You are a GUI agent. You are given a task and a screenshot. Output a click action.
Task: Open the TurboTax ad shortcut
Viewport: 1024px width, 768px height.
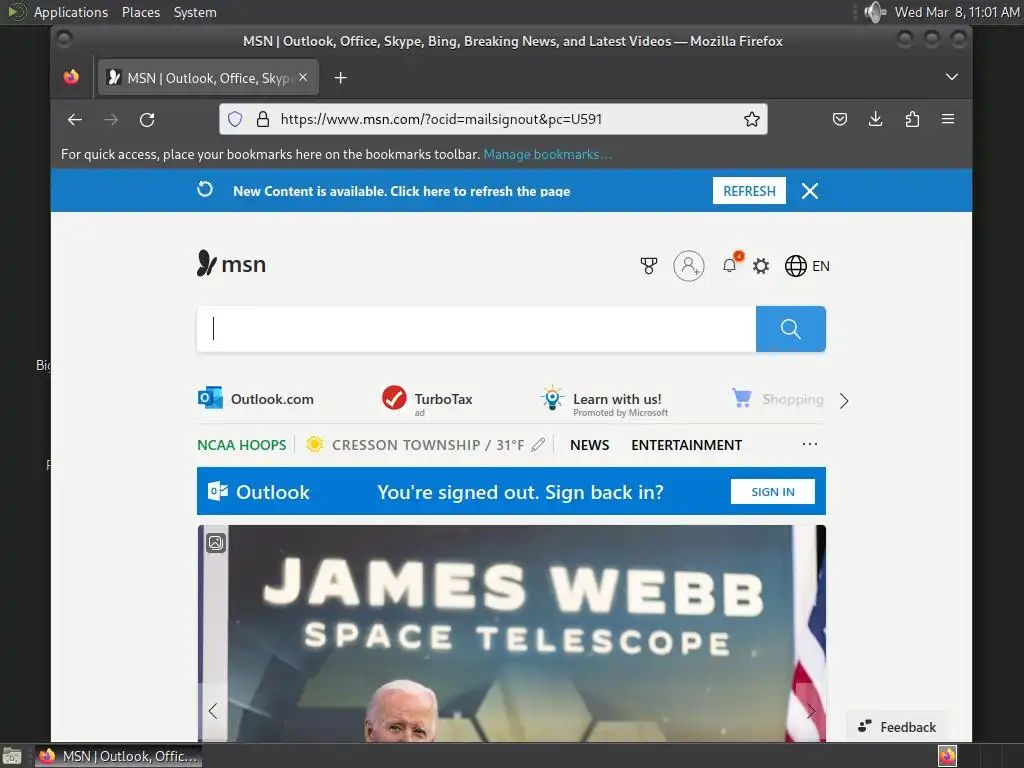427,400
